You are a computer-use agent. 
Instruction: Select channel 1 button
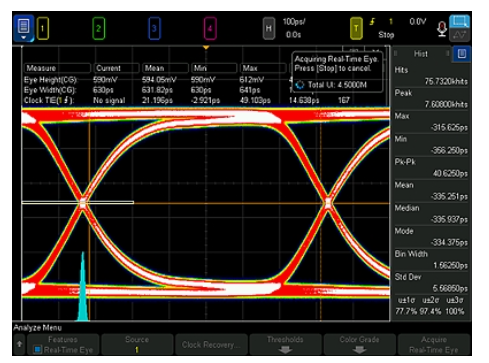click(43, 29)
